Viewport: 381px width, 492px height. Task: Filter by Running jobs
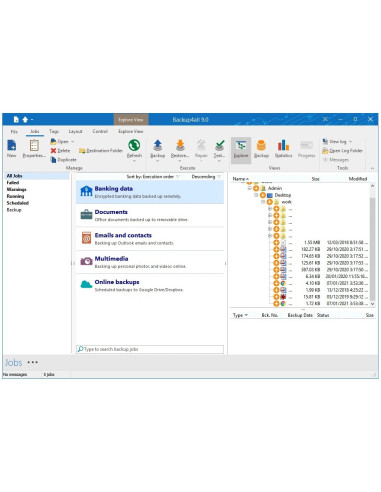(x=15, y=196)
